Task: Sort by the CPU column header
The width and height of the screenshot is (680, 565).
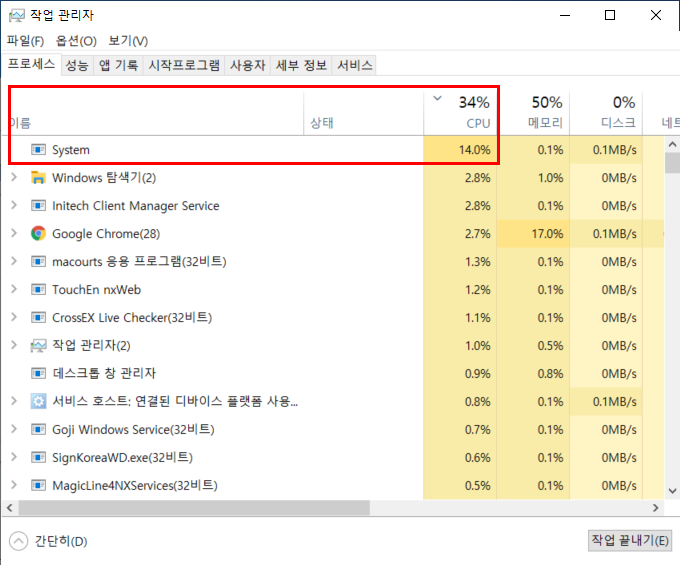Action: 461,113
